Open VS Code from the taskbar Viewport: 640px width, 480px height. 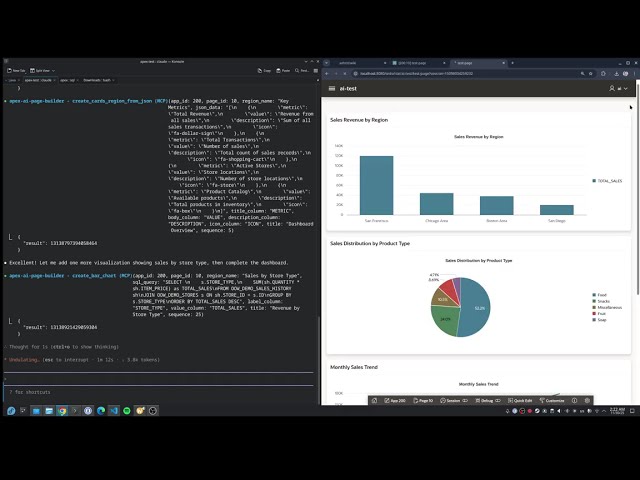click(x=114, y=411)
